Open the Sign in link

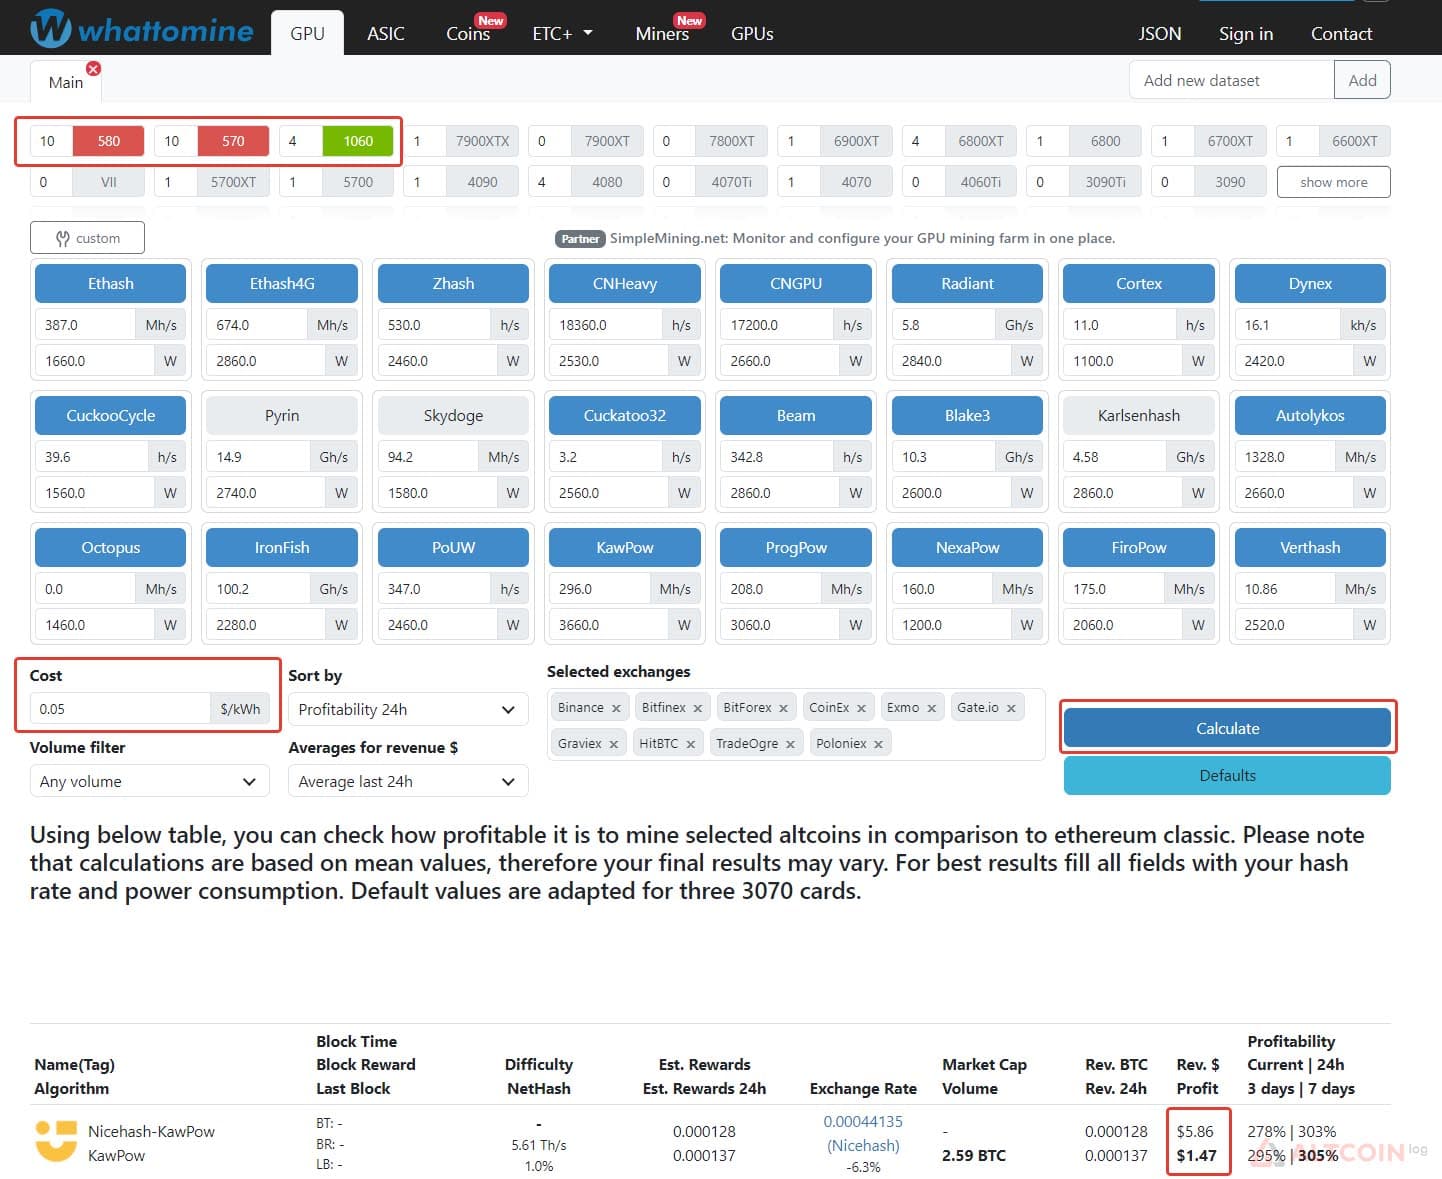pyautogui.click(x=1246, y=33)
